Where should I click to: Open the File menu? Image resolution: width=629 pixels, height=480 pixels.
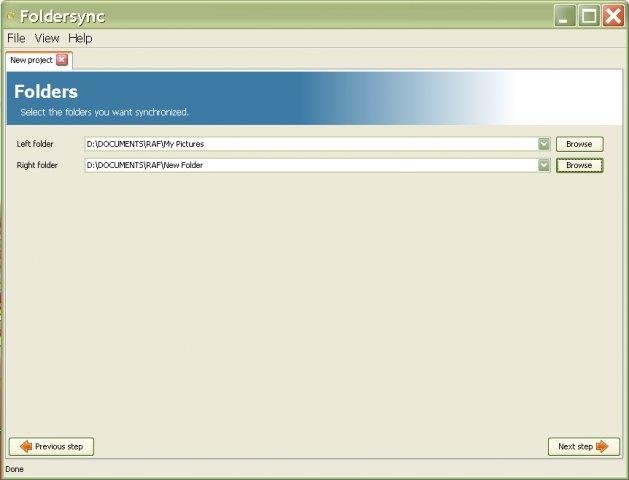point(16,38)
